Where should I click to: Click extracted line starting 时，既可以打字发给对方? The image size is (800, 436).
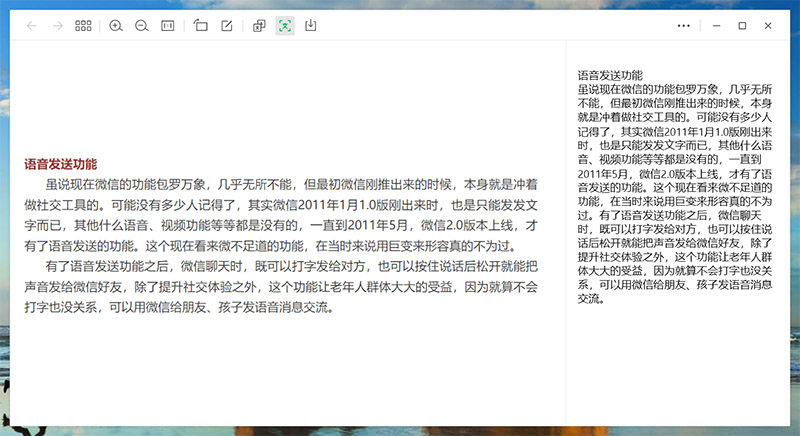[x=675, y=229]
